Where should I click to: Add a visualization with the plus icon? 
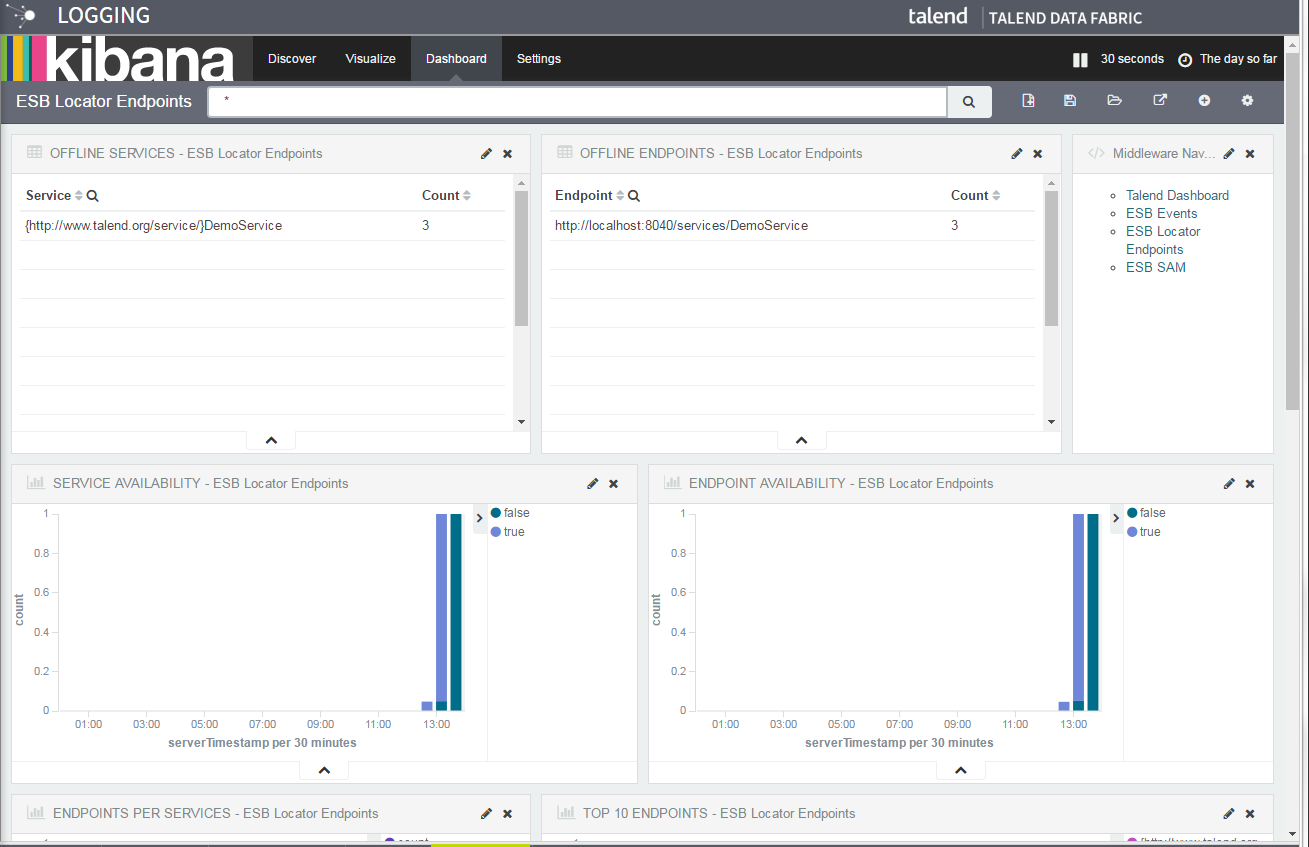1204,101
